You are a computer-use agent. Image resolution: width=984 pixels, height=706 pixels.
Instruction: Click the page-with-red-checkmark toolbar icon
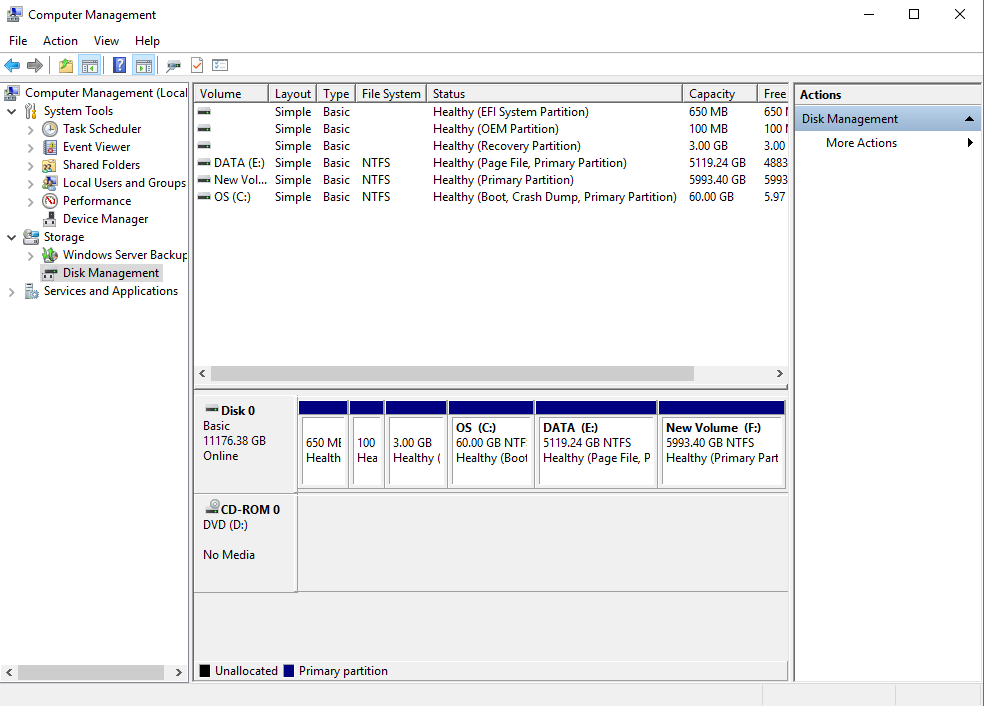[x=197, y=65]
